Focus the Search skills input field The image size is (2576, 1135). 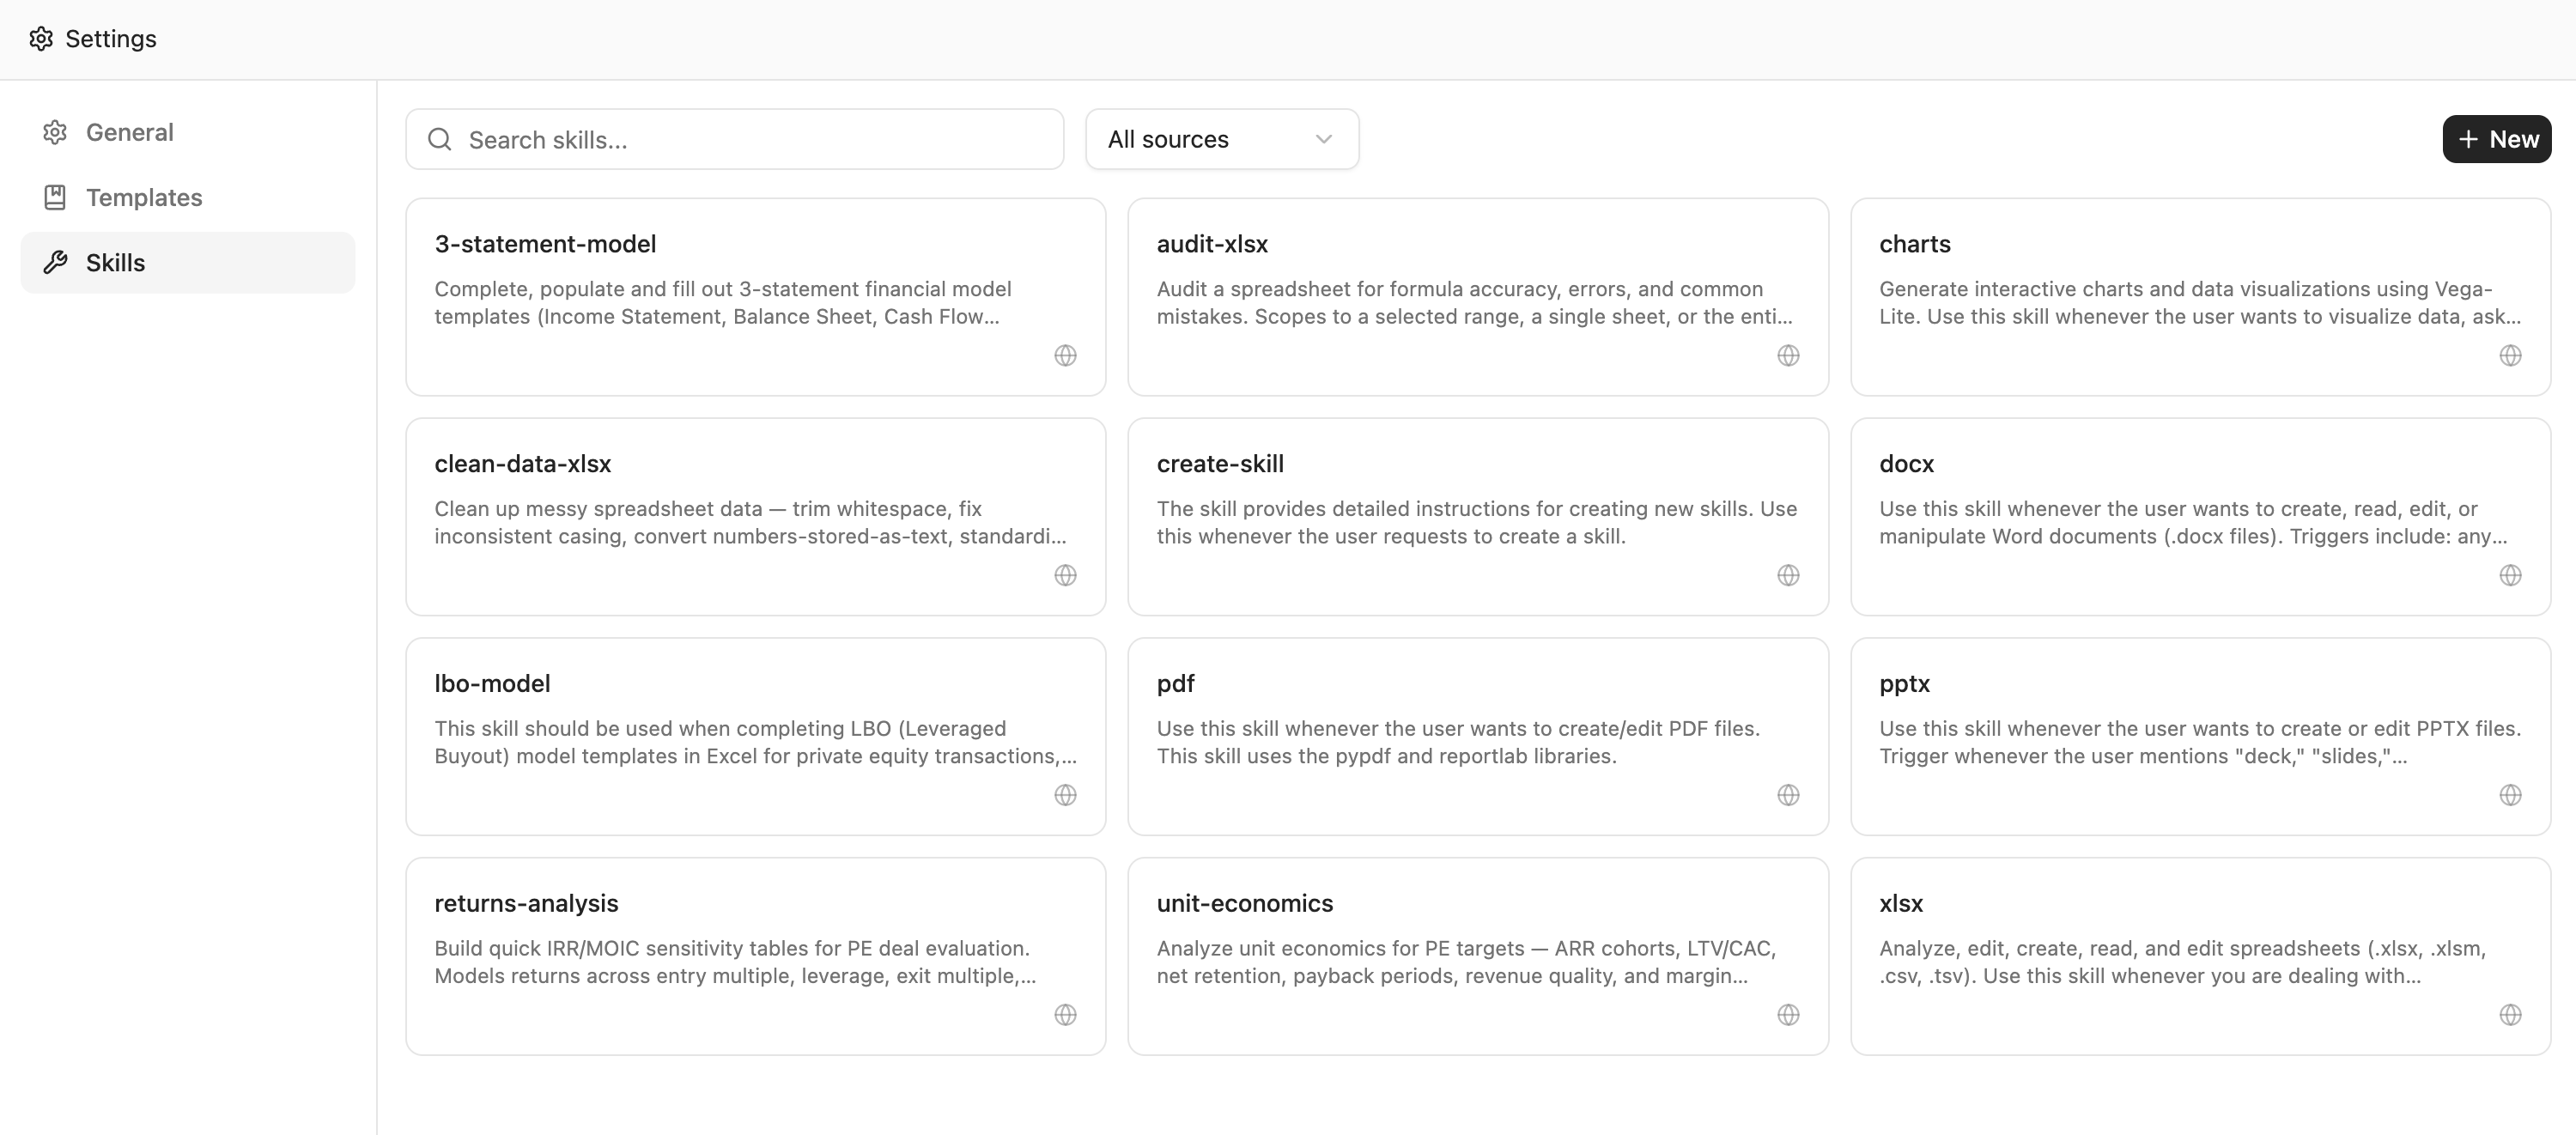tap(750, 139)
